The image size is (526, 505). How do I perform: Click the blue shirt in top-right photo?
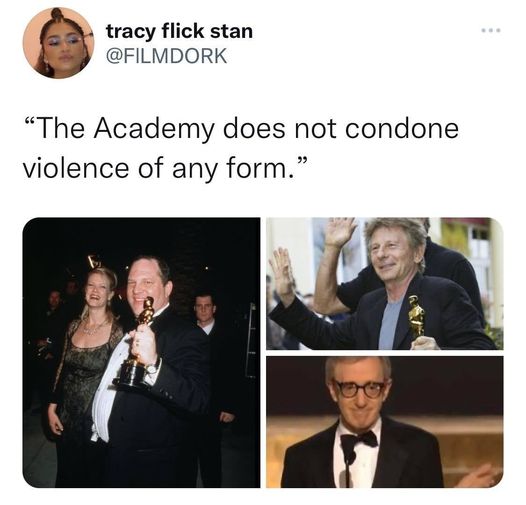390,325
